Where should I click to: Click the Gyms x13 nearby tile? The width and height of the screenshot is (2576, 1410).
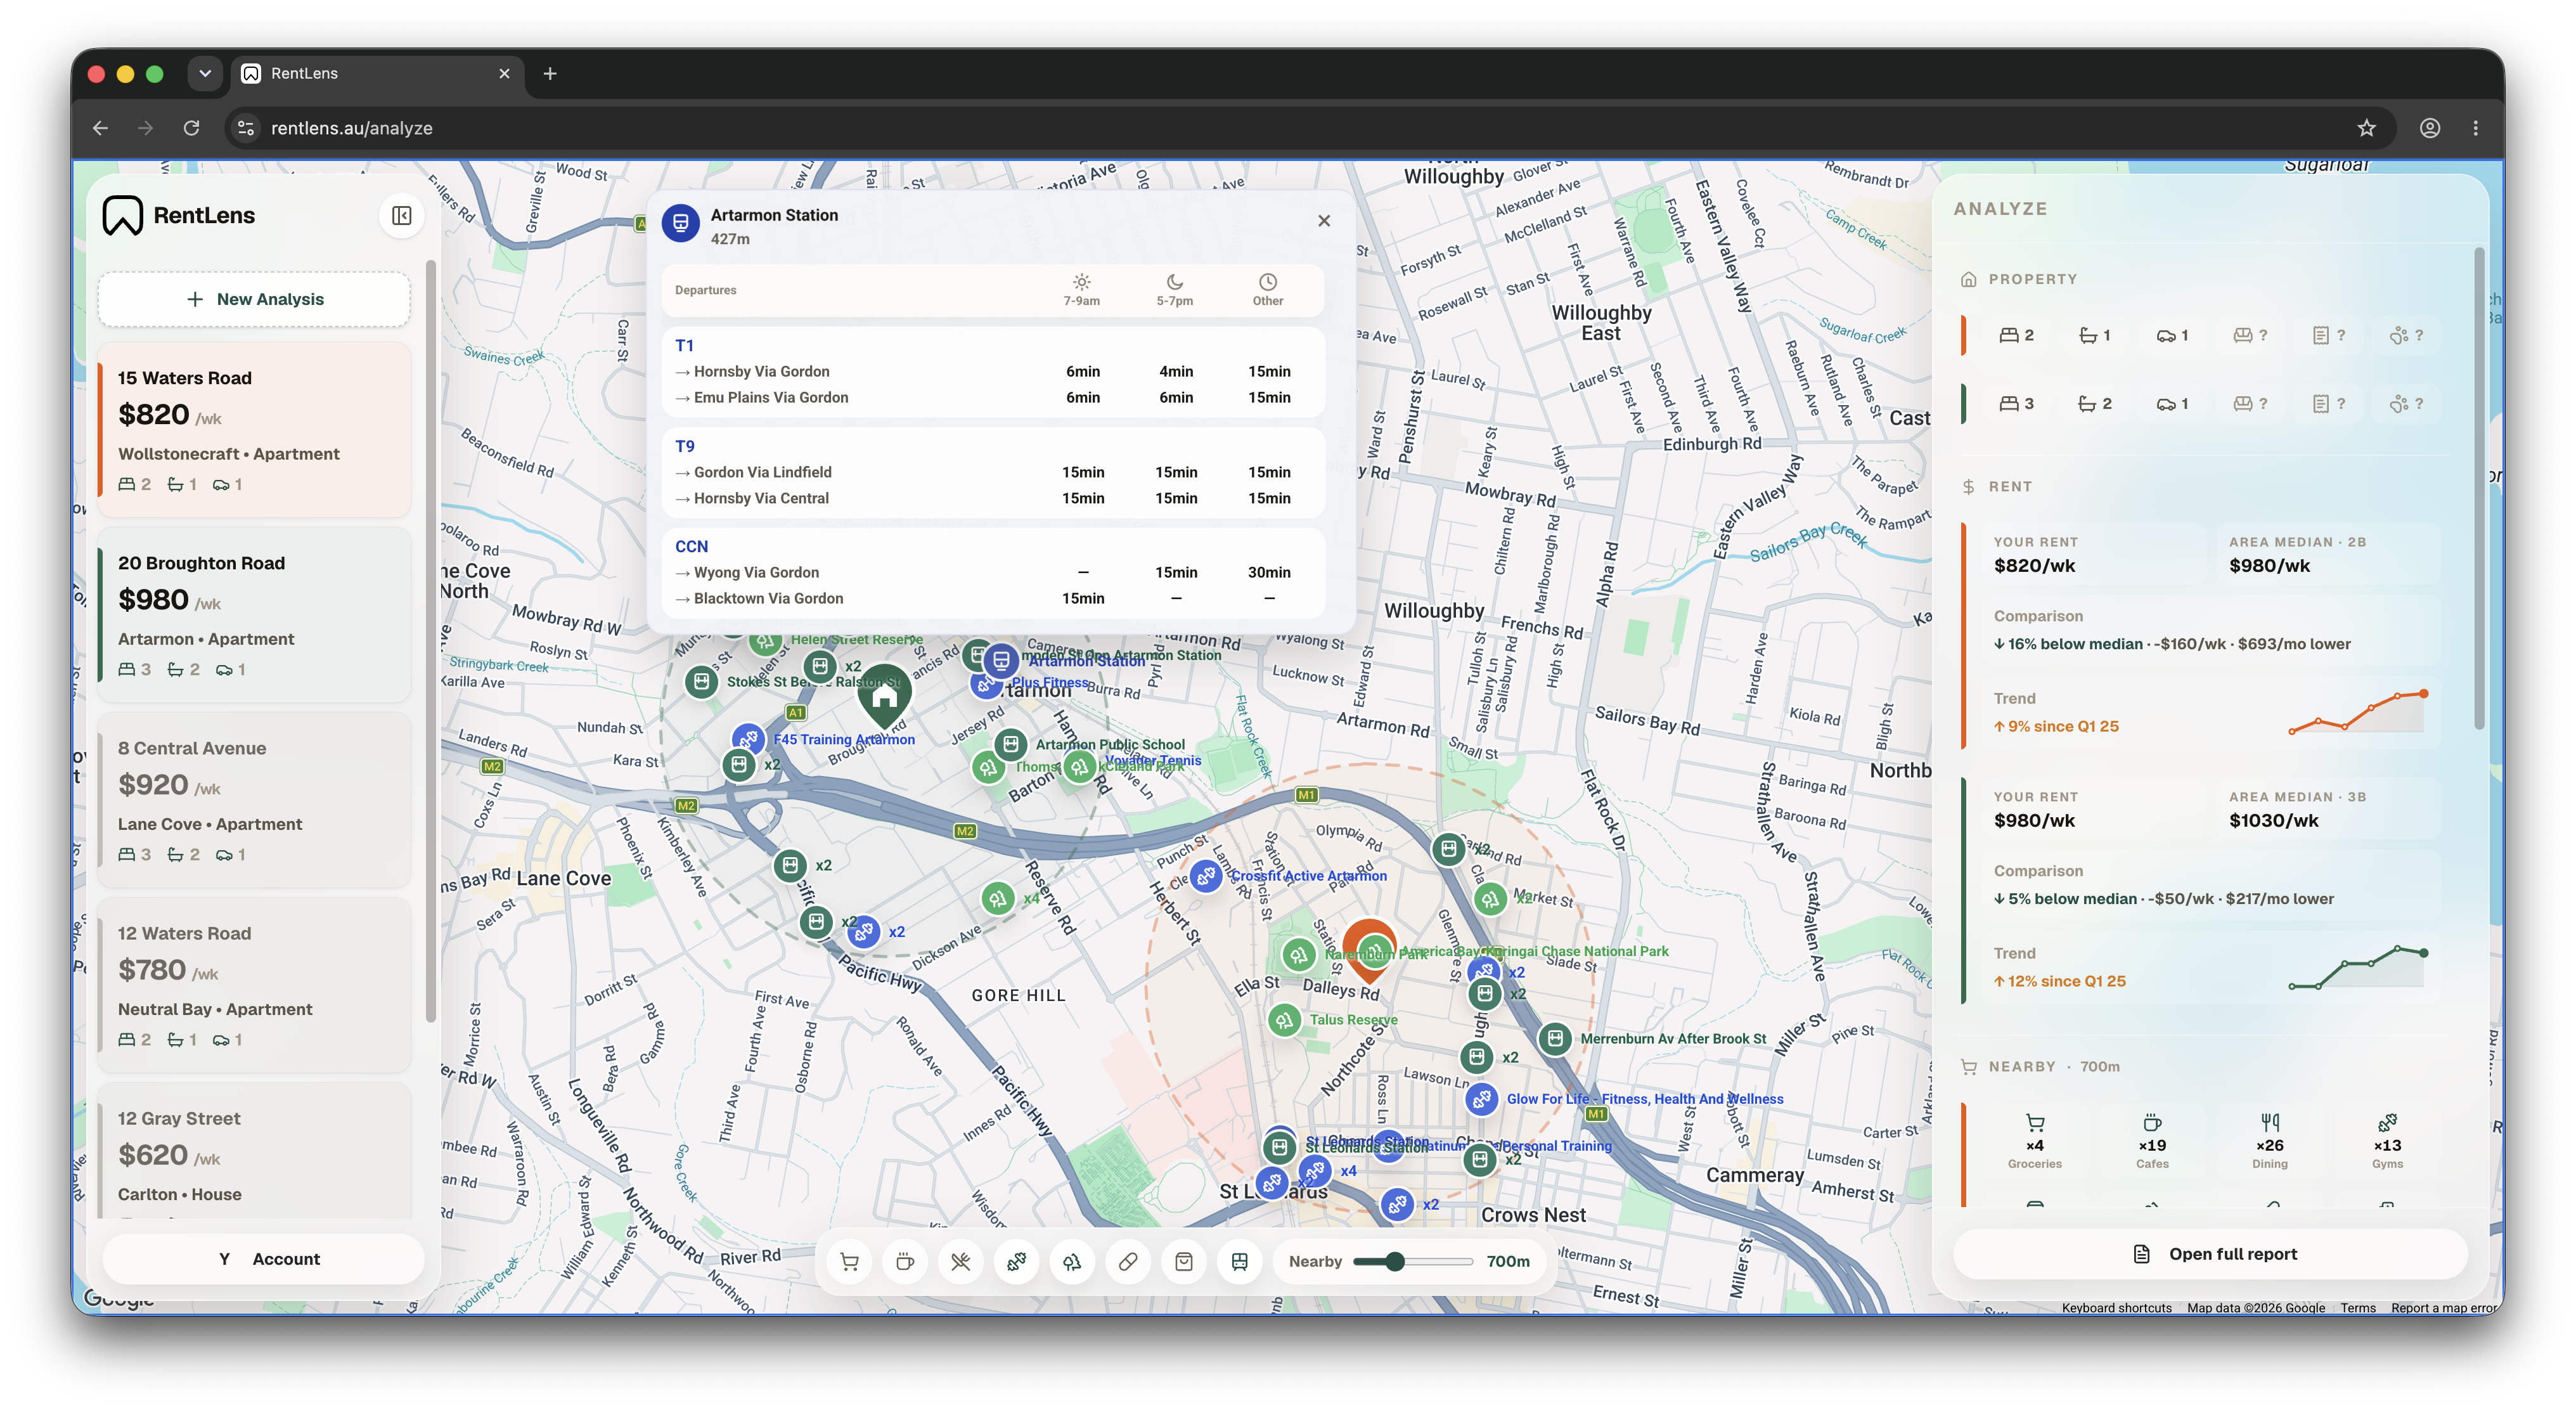click(x=2387, y=1141)
